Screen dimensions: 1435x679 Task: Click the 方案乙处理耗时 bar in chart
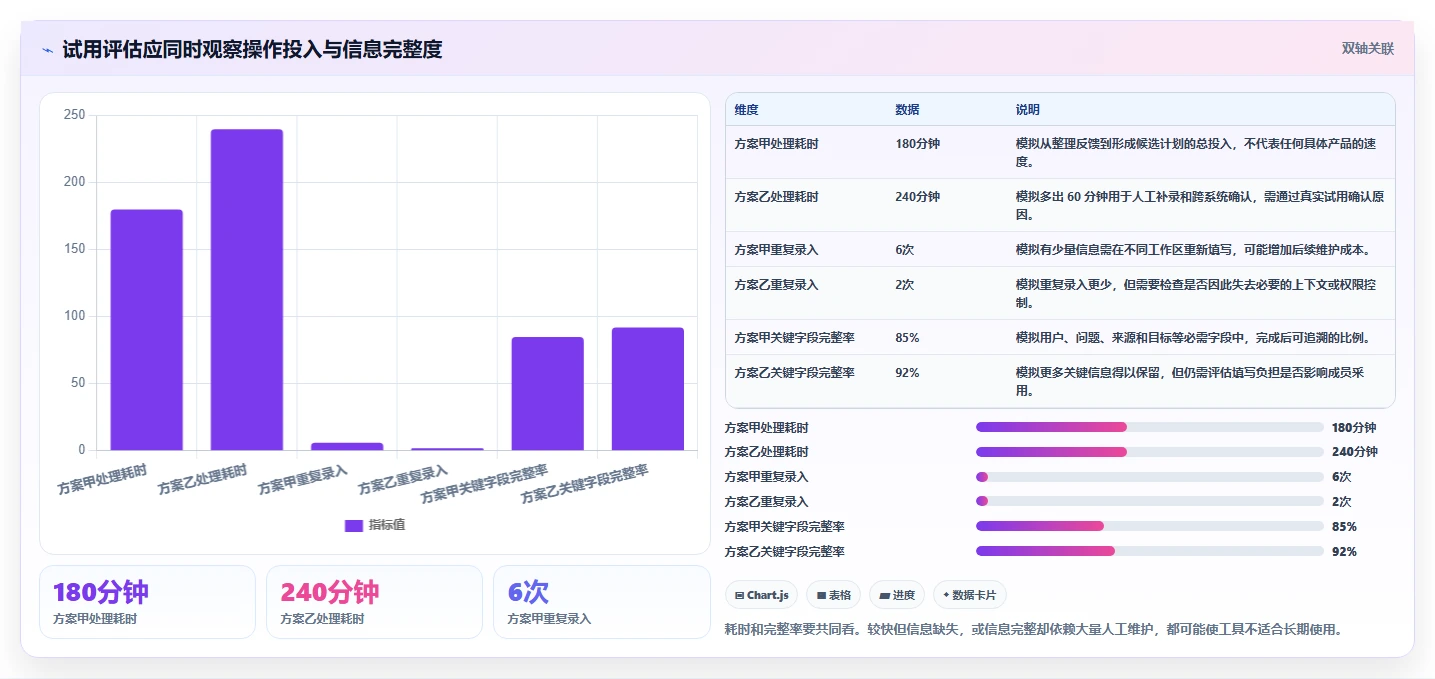click(247, 290)
